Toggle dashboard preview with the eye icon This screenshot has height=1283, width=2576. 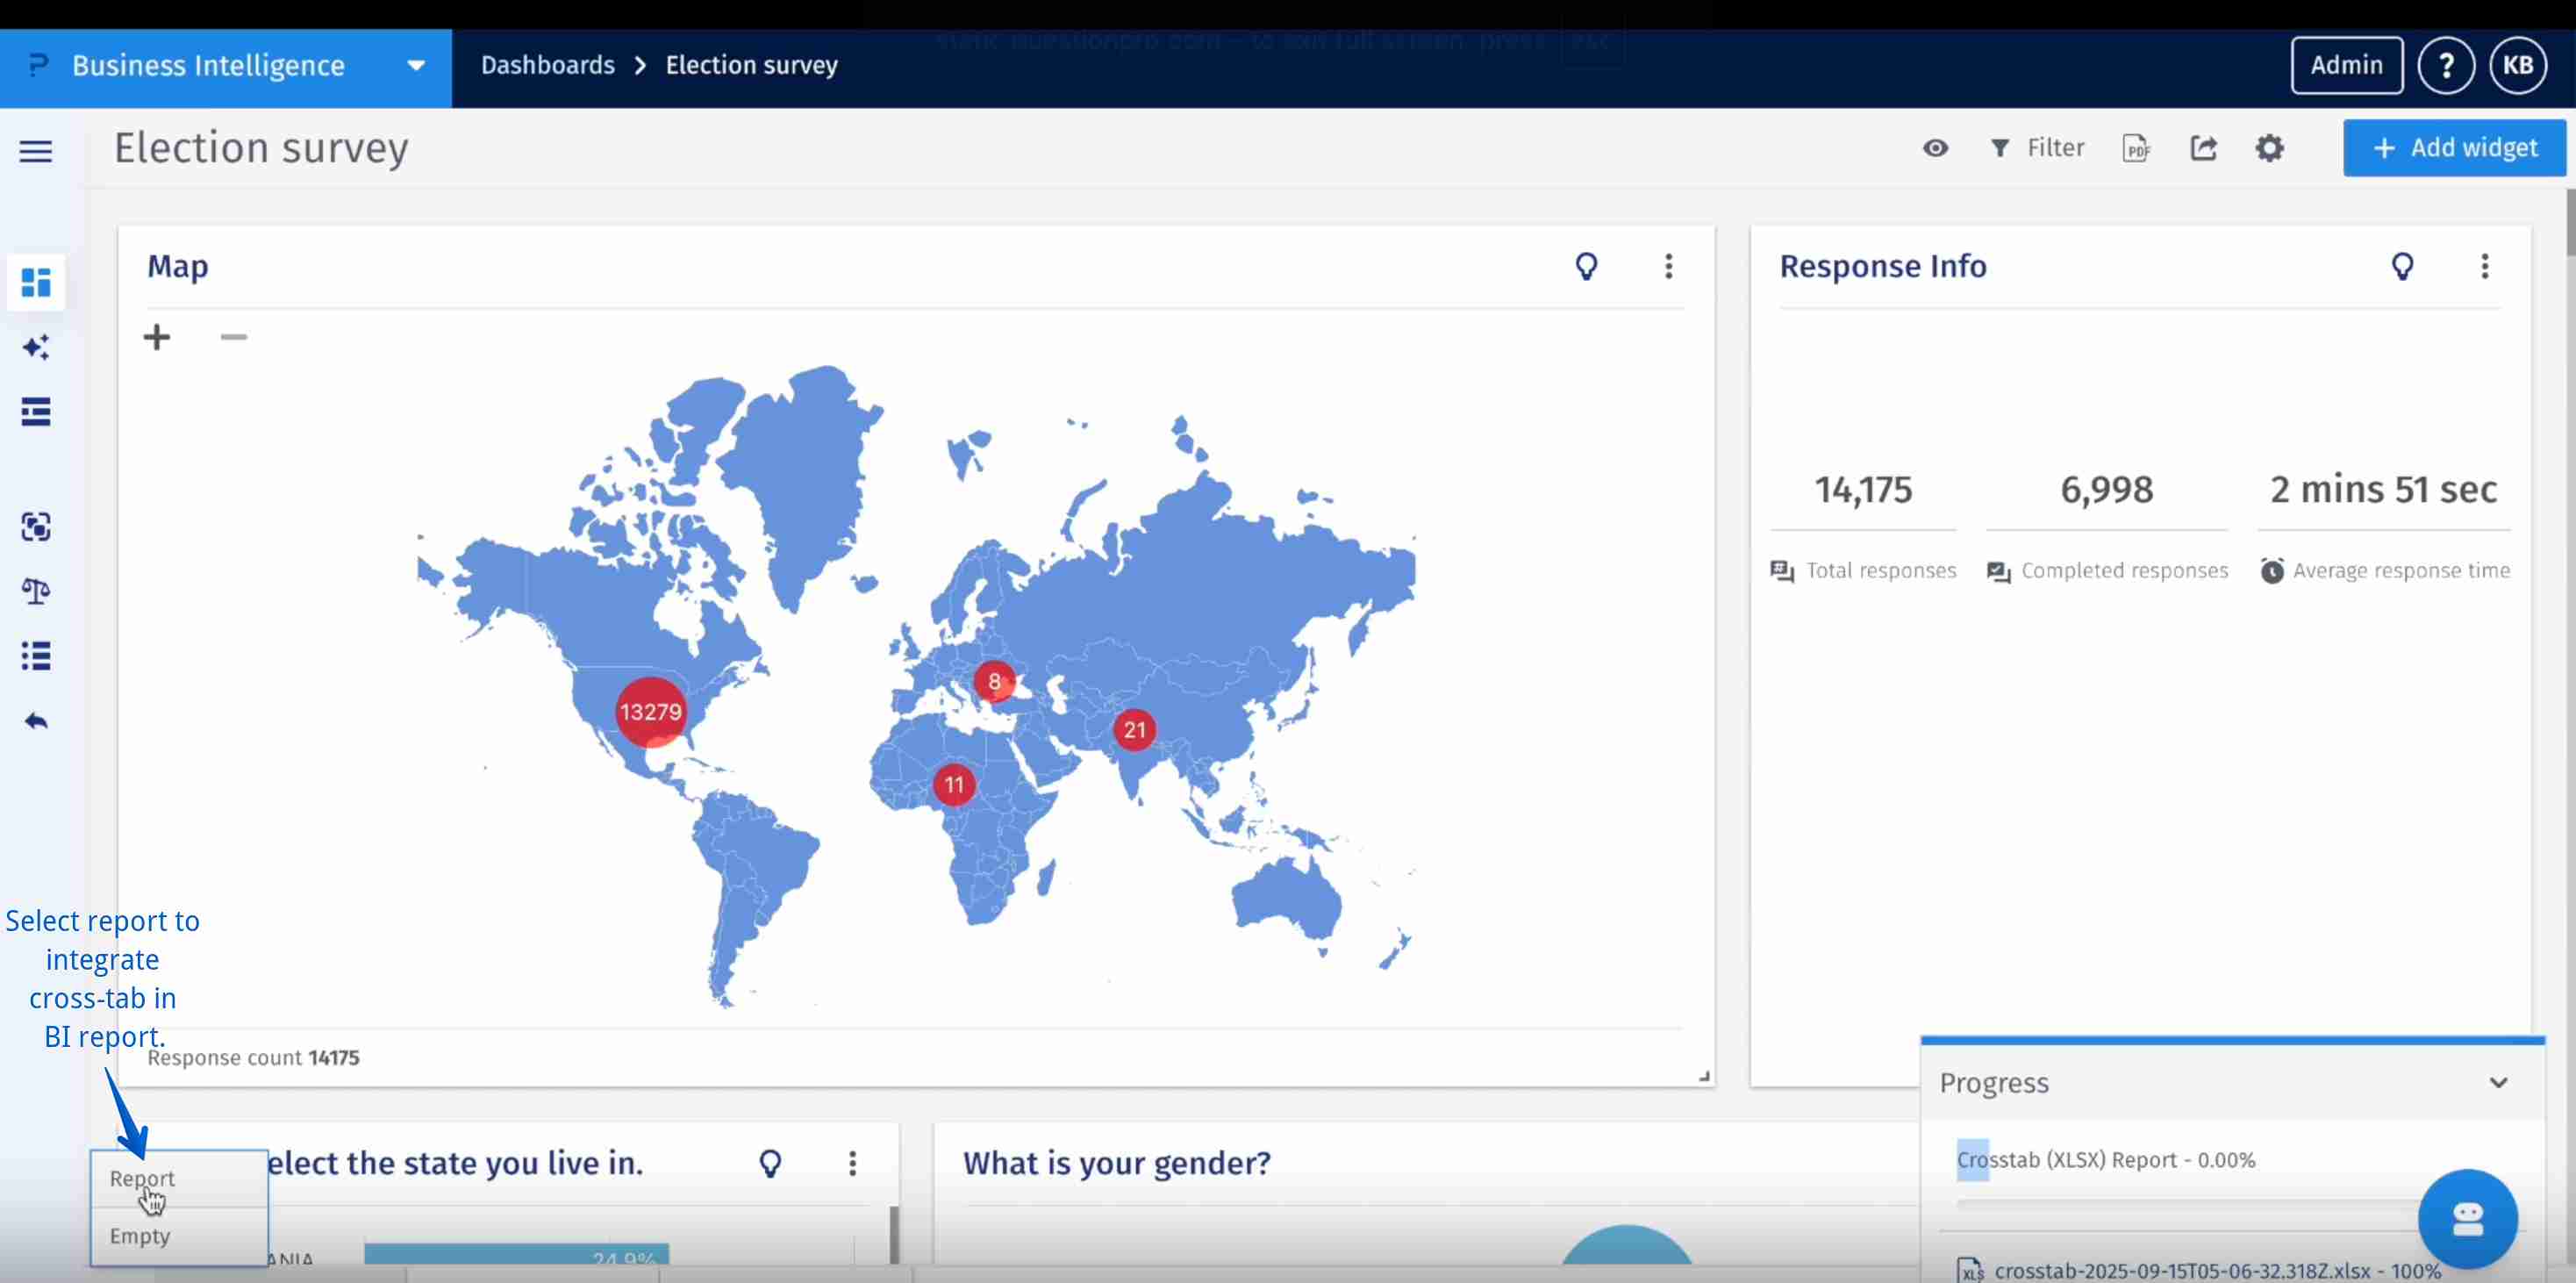click(x=1936, y=148)
